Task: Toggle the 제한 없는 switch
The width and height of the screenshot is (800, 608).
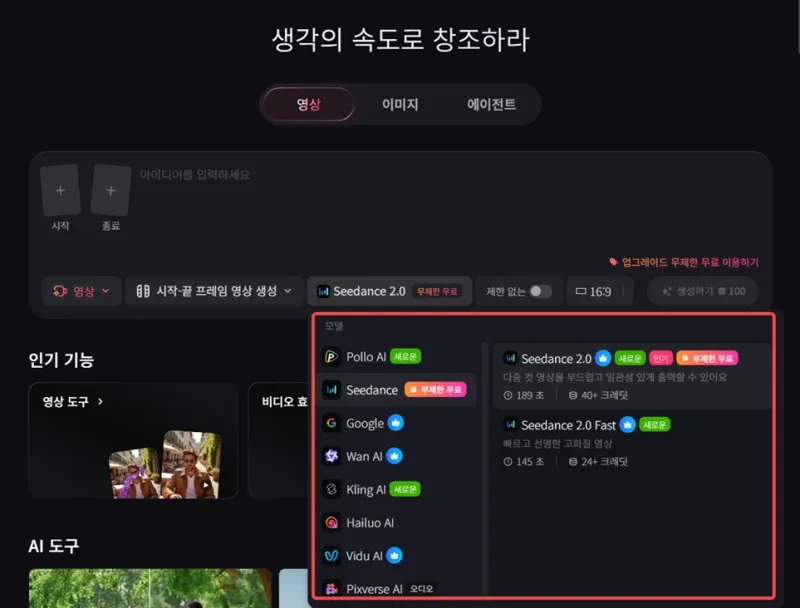Action: point(540,291)
